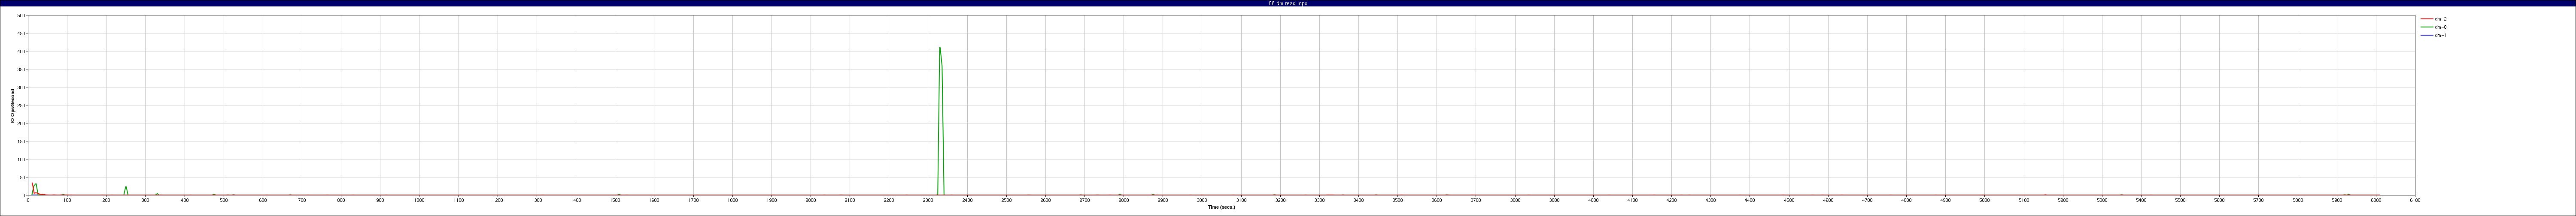Click the 3000 x-axis tick label
Image resolution: width=2576 pixels, height=216 pixels.
click(x=1202, y=200)
